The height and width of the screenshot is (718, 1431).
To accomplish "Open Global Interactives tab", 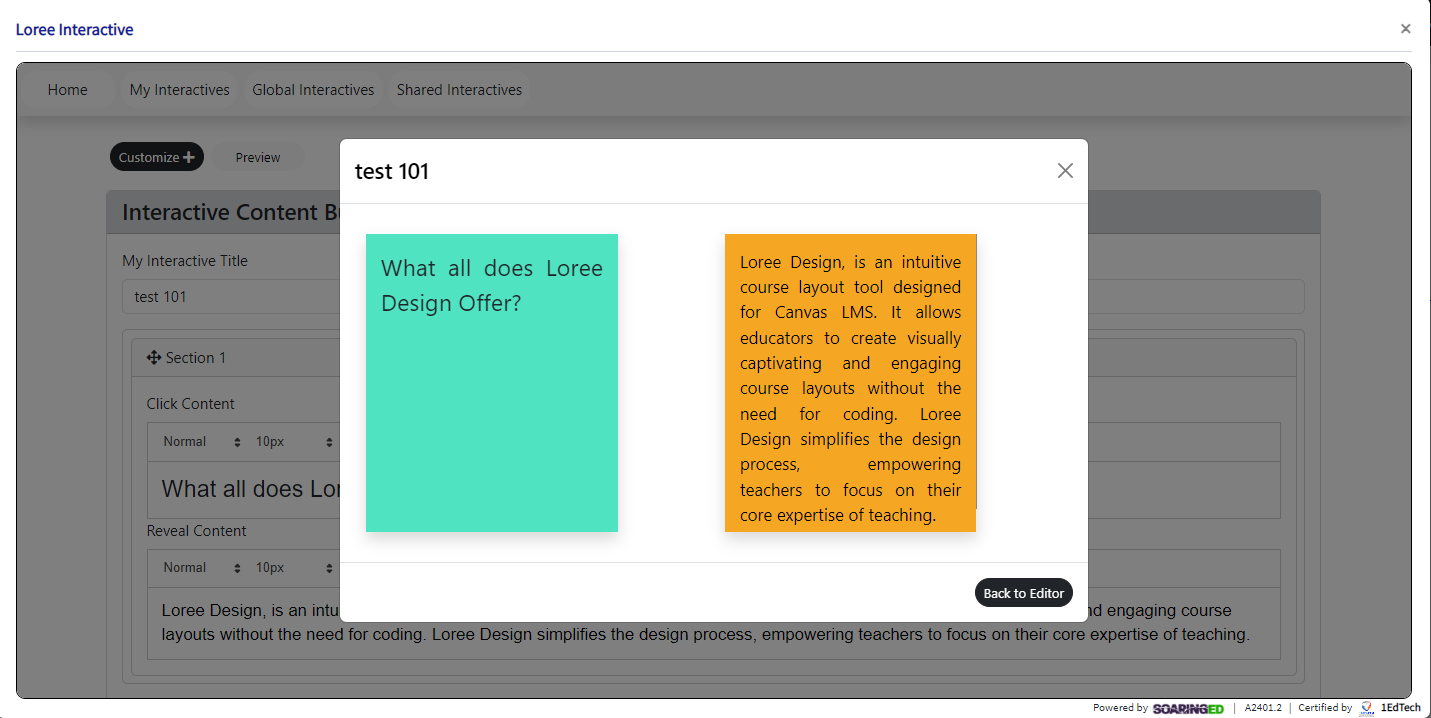I will (x=313, y=90).
